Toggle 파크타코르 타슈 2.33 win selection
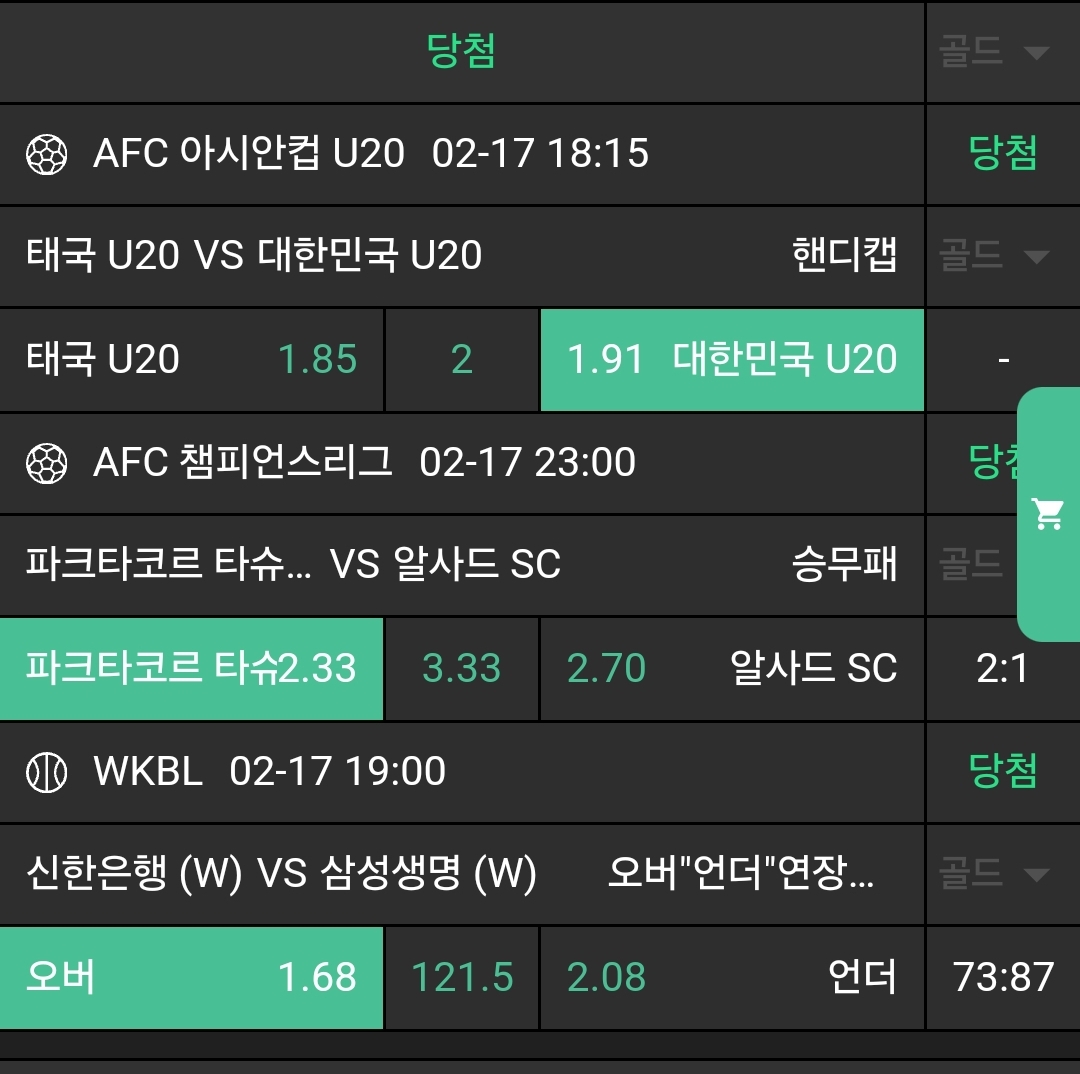1080x1074 pixels. point(191,668)
